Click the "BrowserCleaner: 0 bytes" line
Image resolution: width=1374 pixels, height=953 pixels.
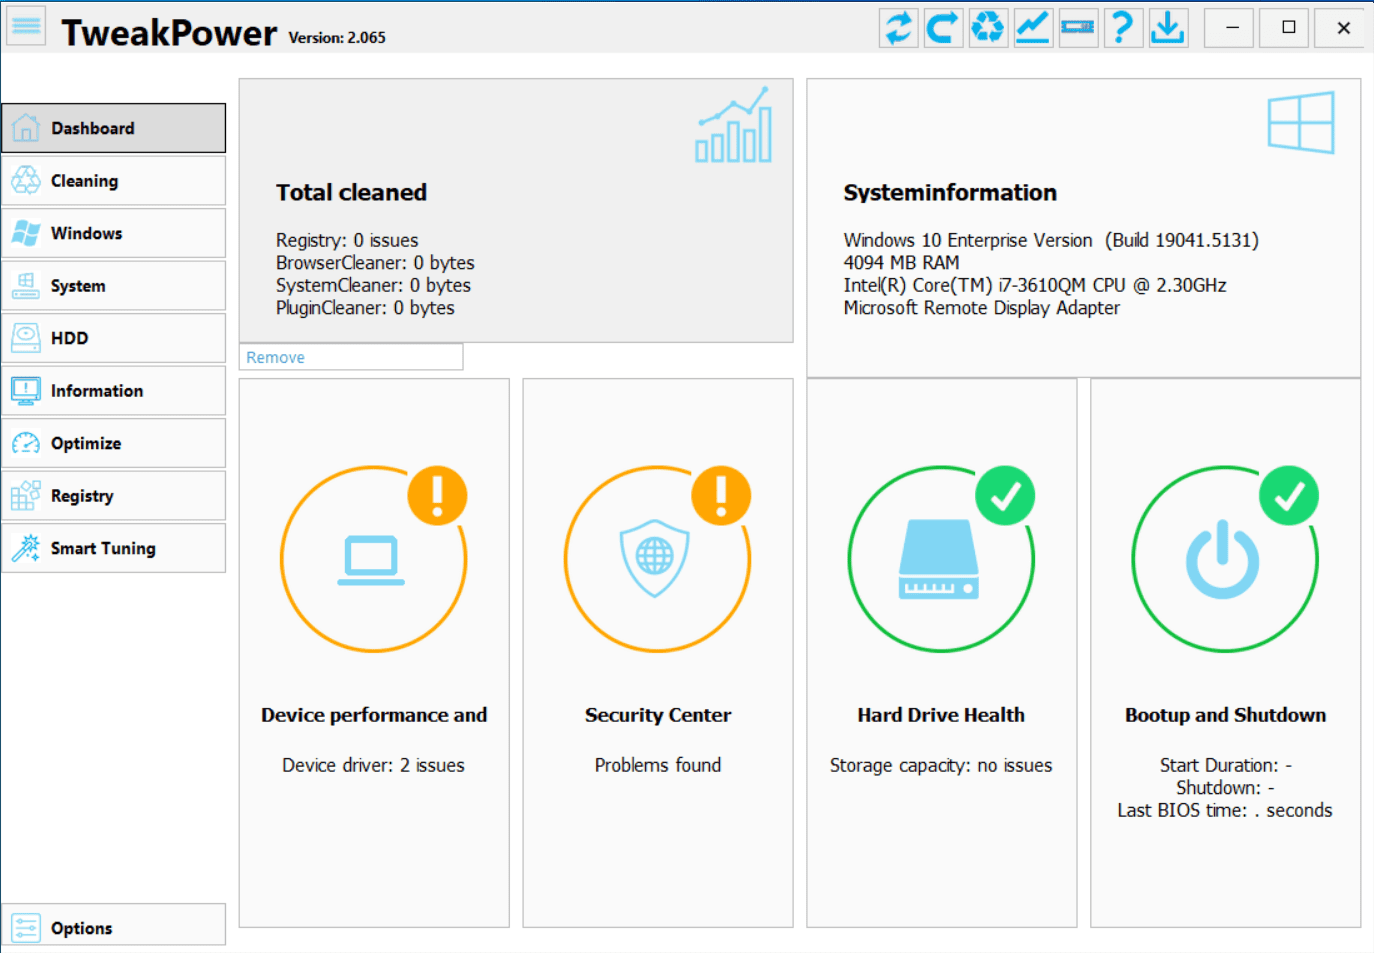pyautogui.click(x=375, y=263)
